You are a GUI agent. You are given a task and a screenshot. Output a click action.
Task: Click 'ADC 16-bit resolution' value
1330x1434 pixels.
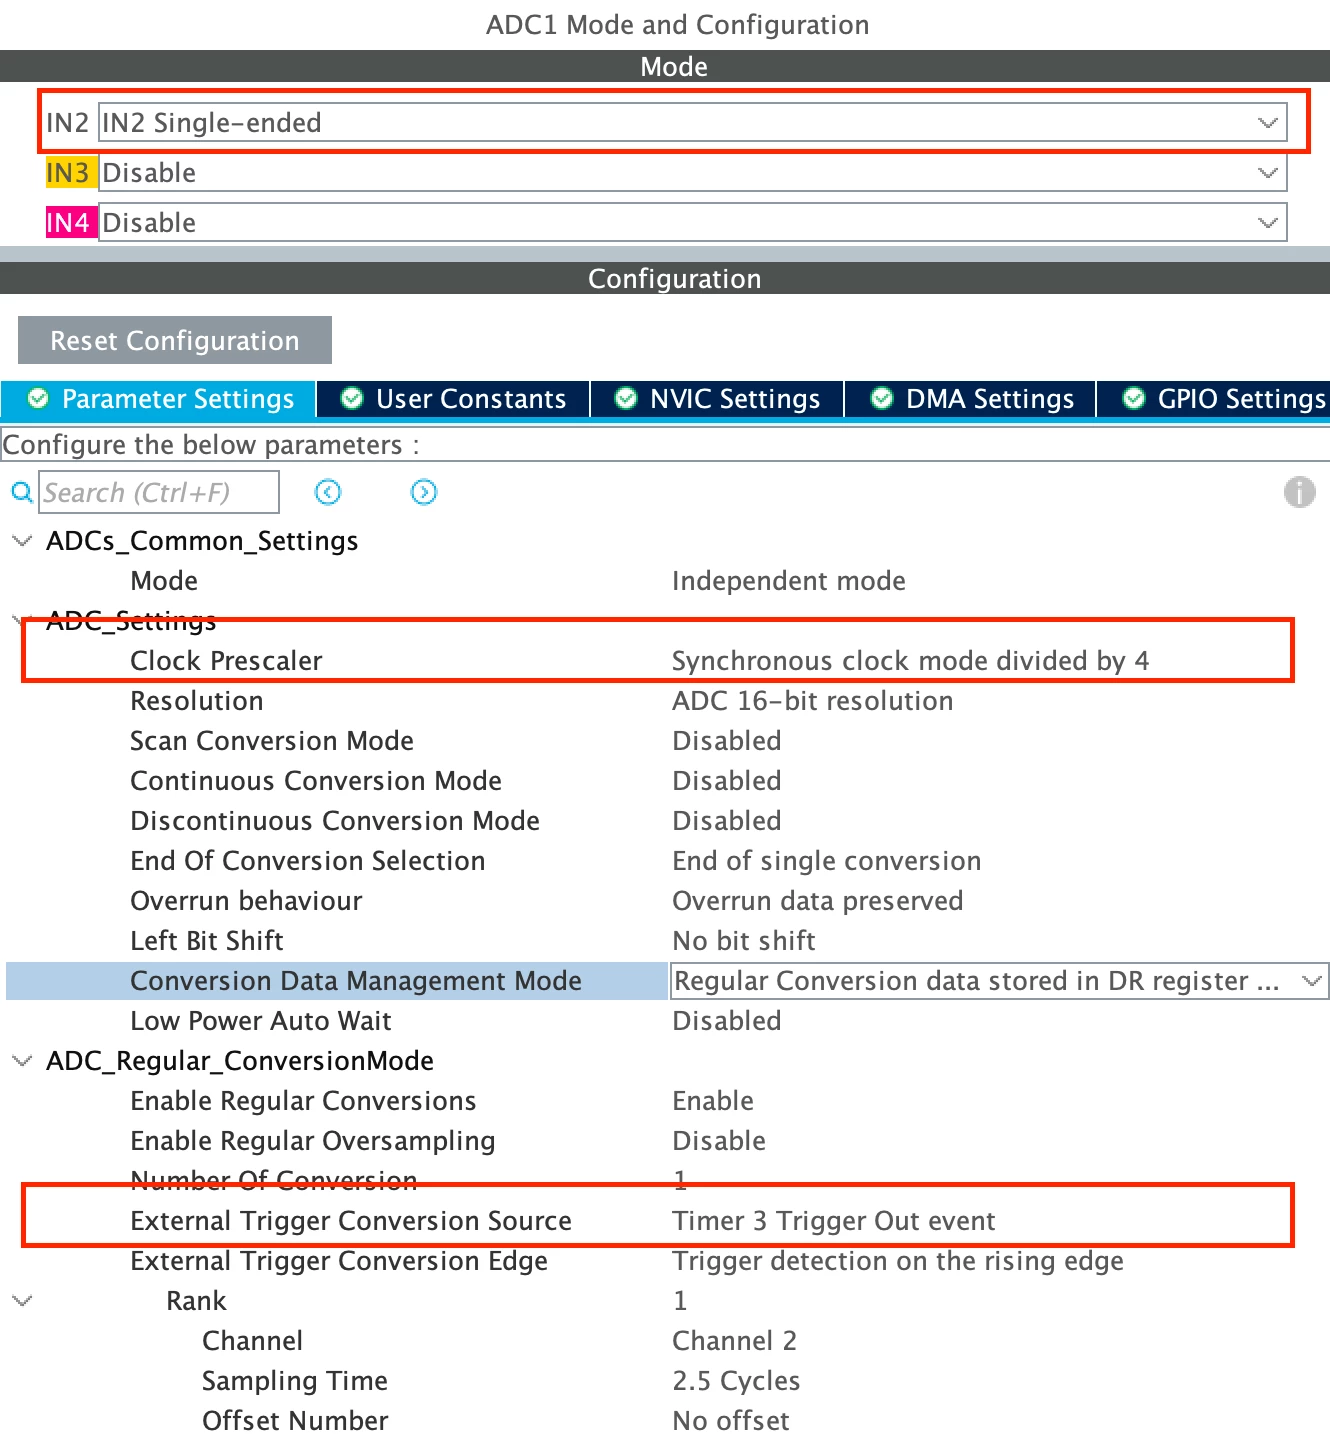[x=812, y=701]
